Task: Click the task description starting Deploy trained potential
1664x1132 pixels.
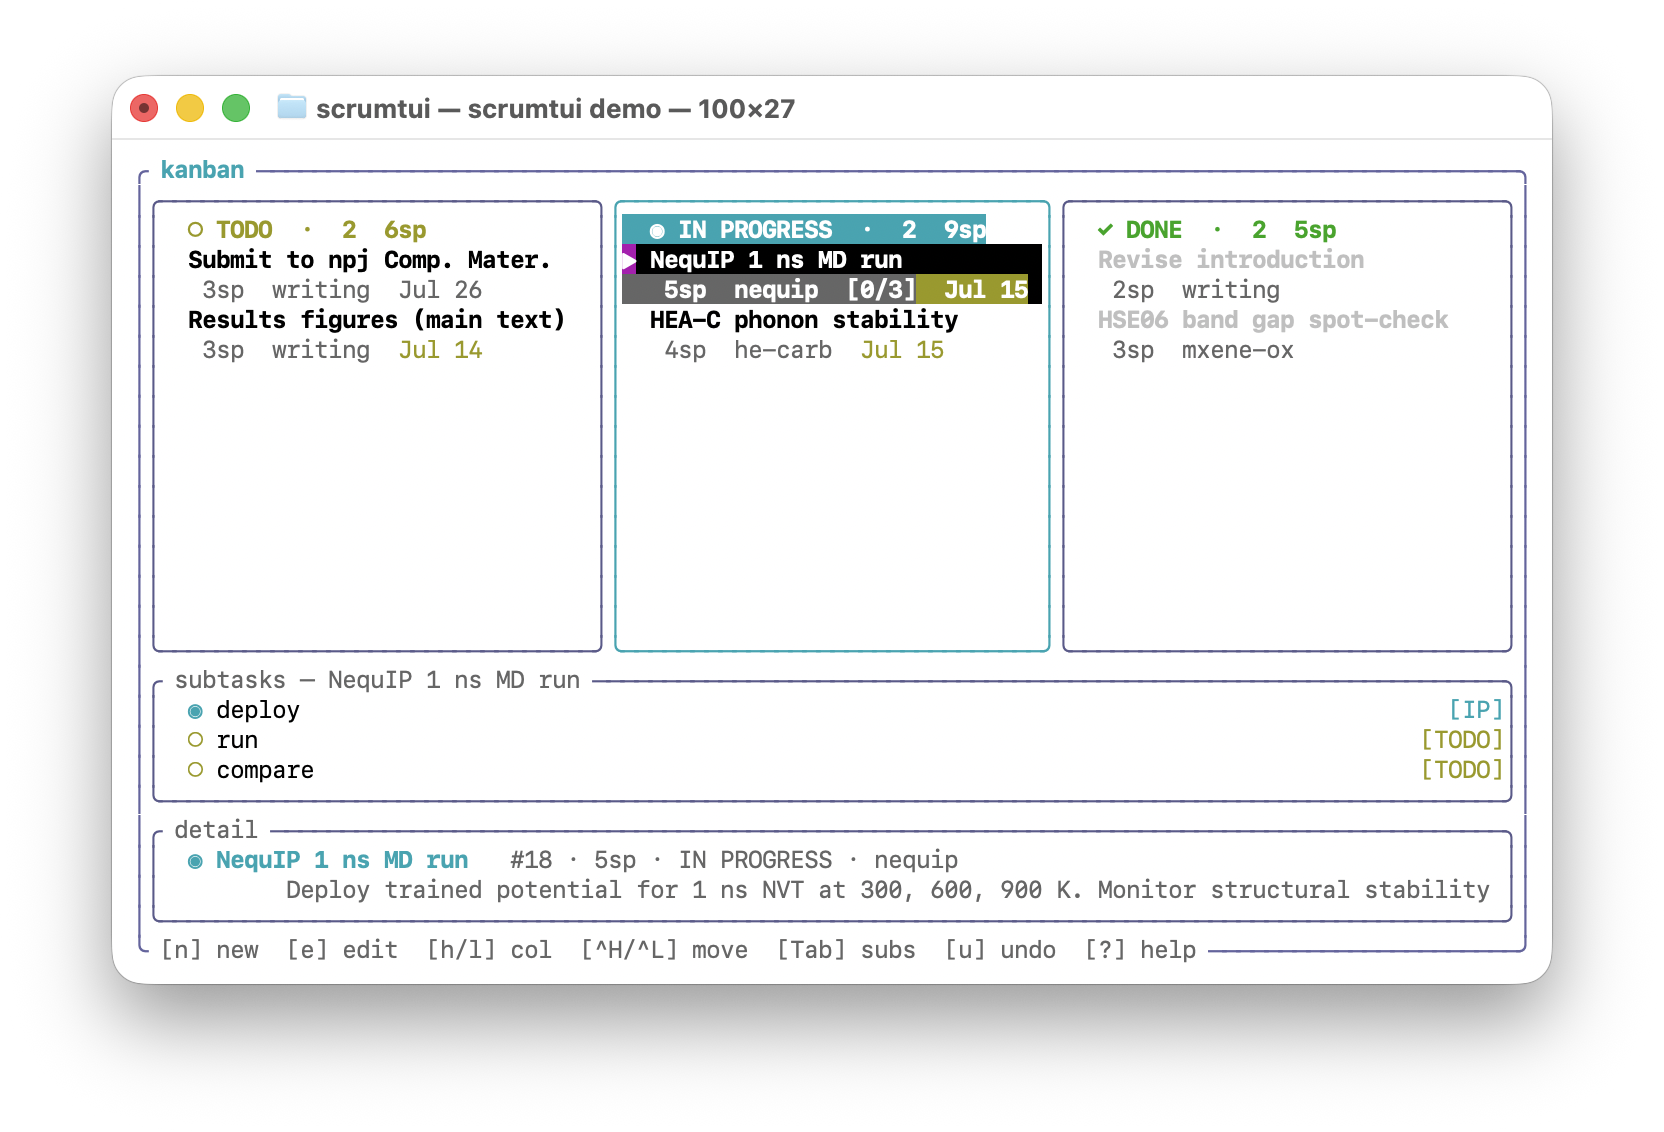Action: pyautogui.click(x=888, y=890)
